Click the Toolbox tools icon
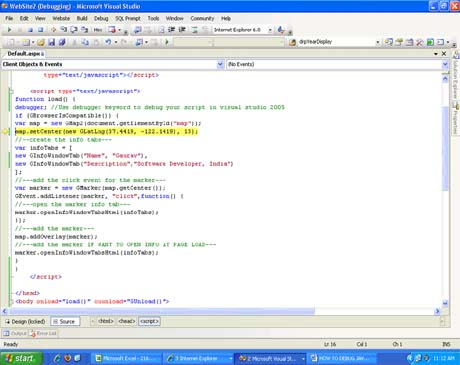Image resolution: width=460 pixels, height=365 pixels. pyautogui.click(x=420, y=42)
